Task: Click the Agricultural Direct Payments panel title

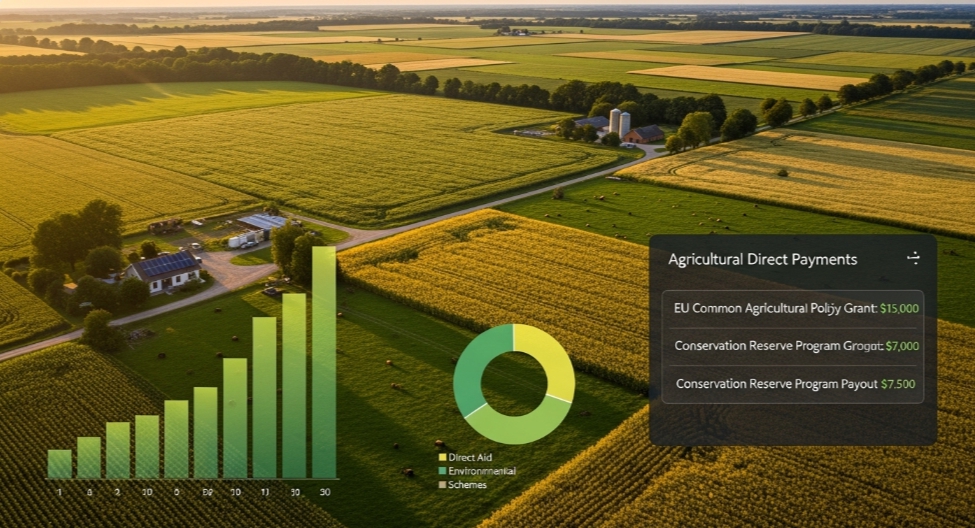Action: click(762, 259)
